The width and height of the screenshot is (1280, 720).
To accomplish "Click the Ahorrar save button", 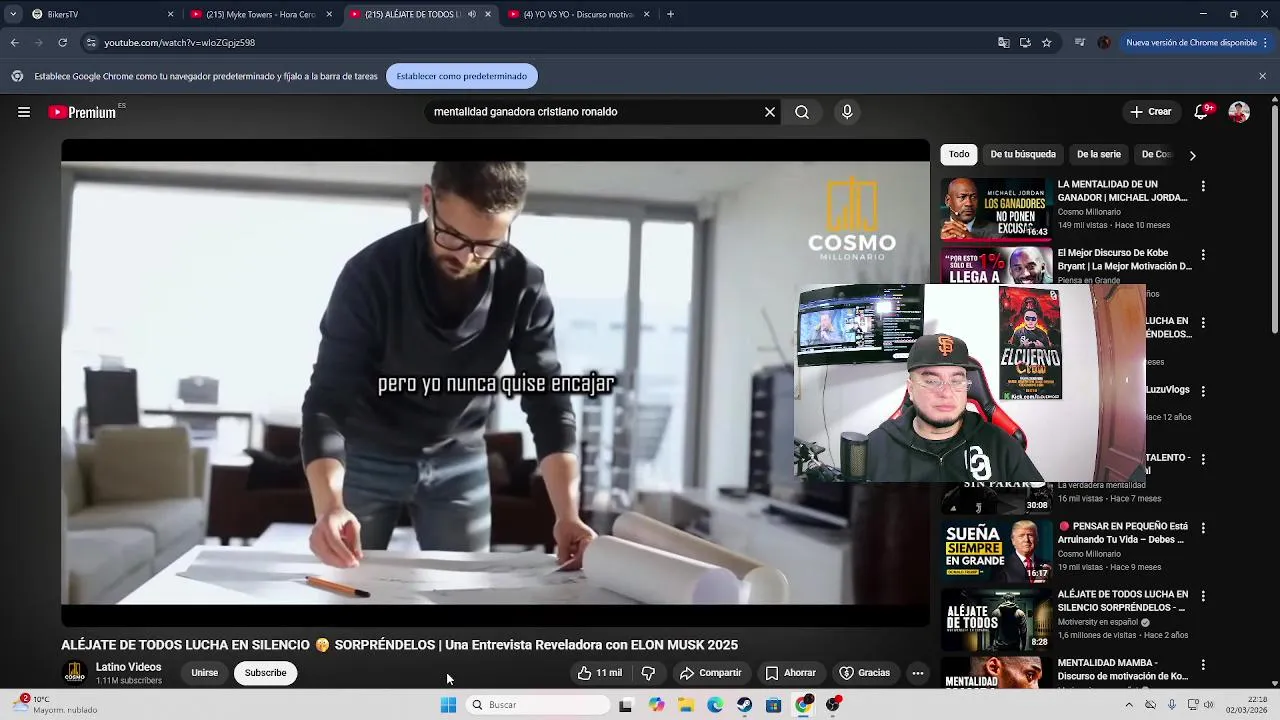I will click(x=791, y=673).
